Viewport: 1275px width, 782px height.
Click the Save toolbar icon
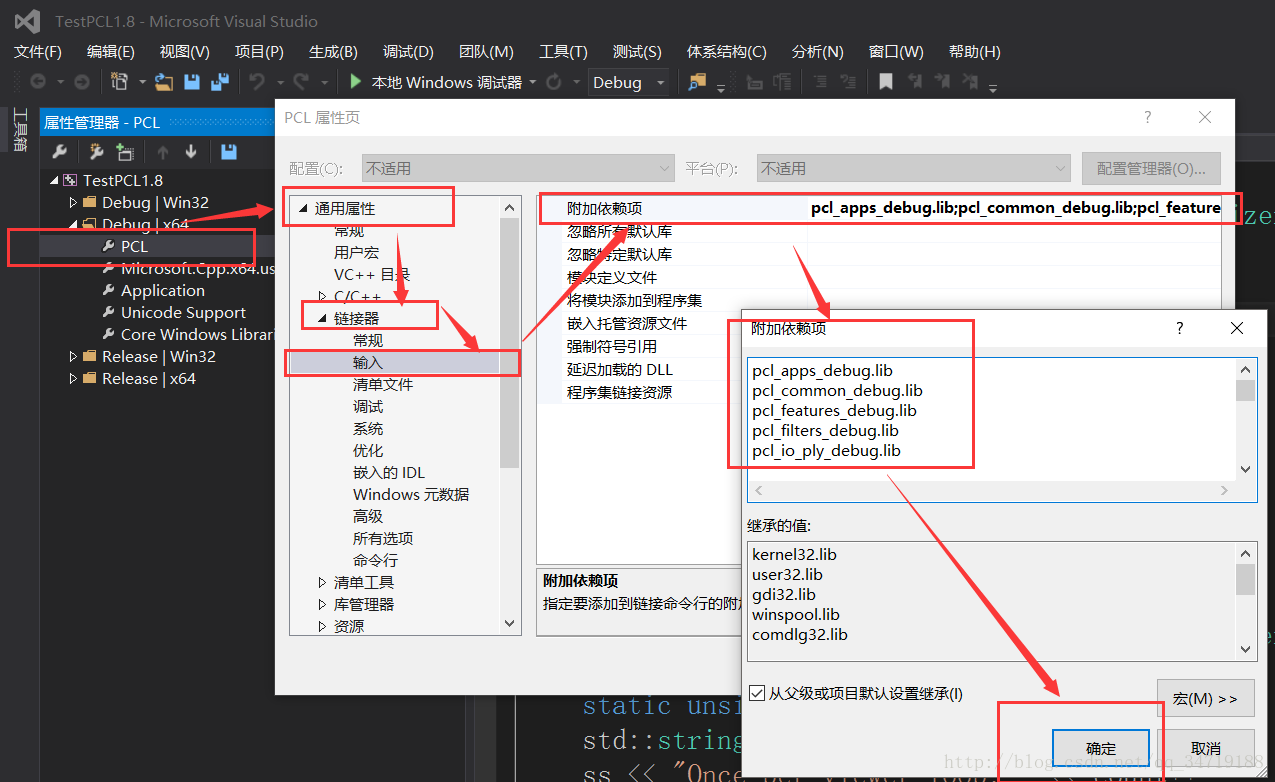tap(192, 82)
